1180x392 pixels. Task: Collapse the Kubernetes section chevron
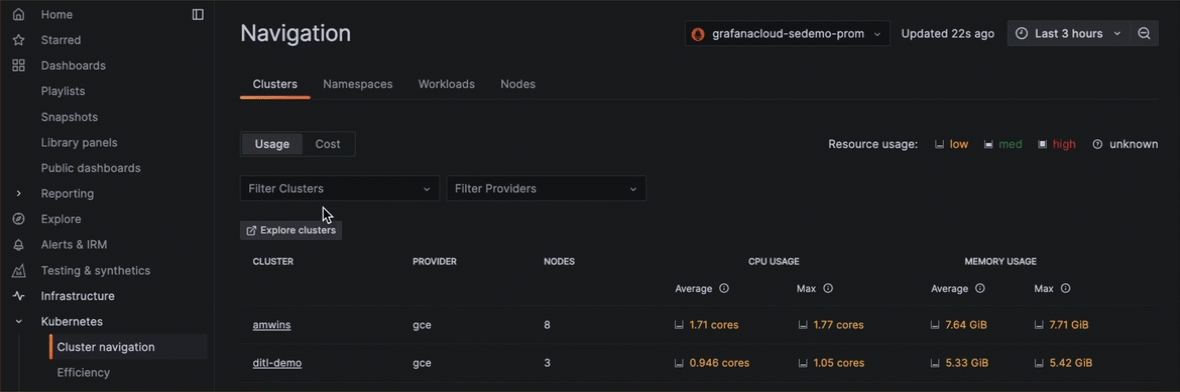coord(19,321)
